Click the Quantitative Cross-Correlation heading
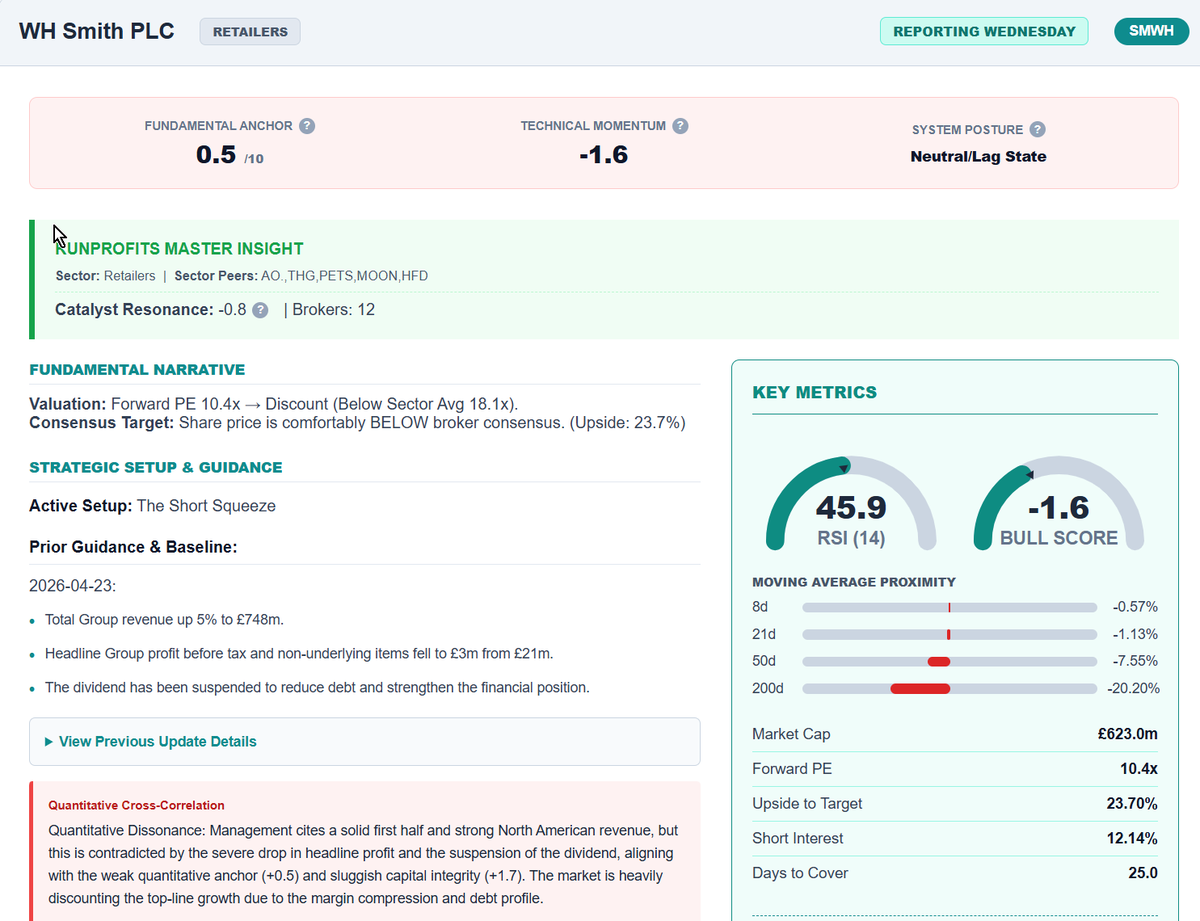The image size is (1200, 921). [x=136, y=805]
